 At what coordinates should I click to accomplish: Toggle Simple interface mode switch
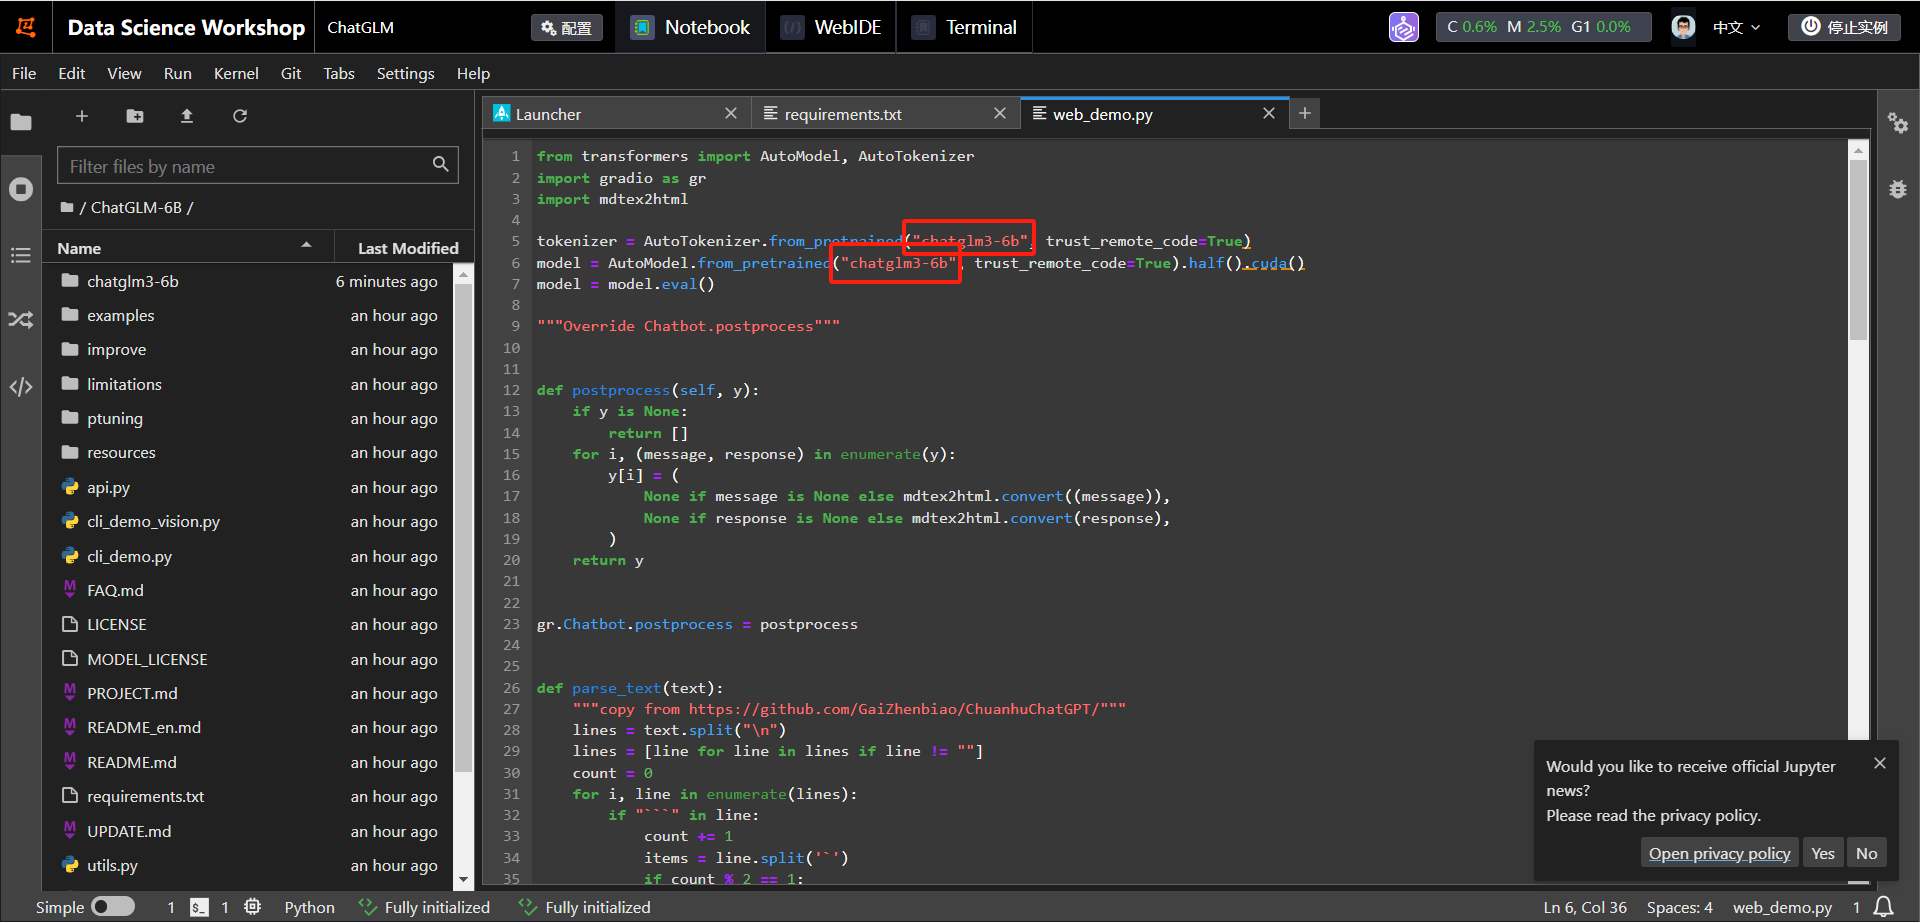point(113,906)
